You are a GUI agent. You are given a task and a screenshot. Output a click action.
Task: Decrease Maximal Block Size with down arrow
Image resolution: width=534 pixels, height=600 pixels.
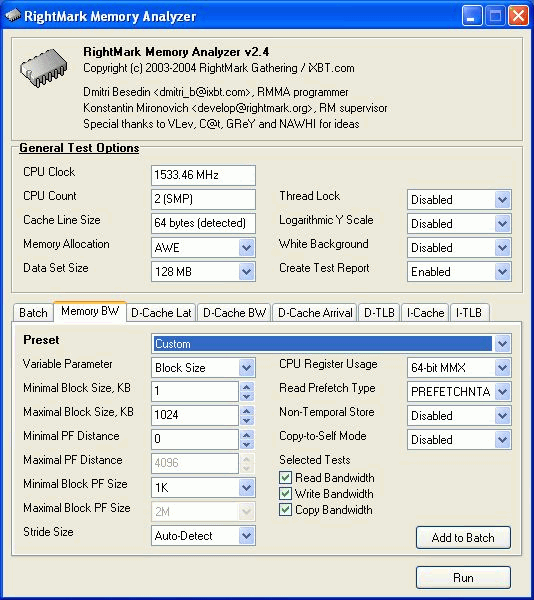247,420
